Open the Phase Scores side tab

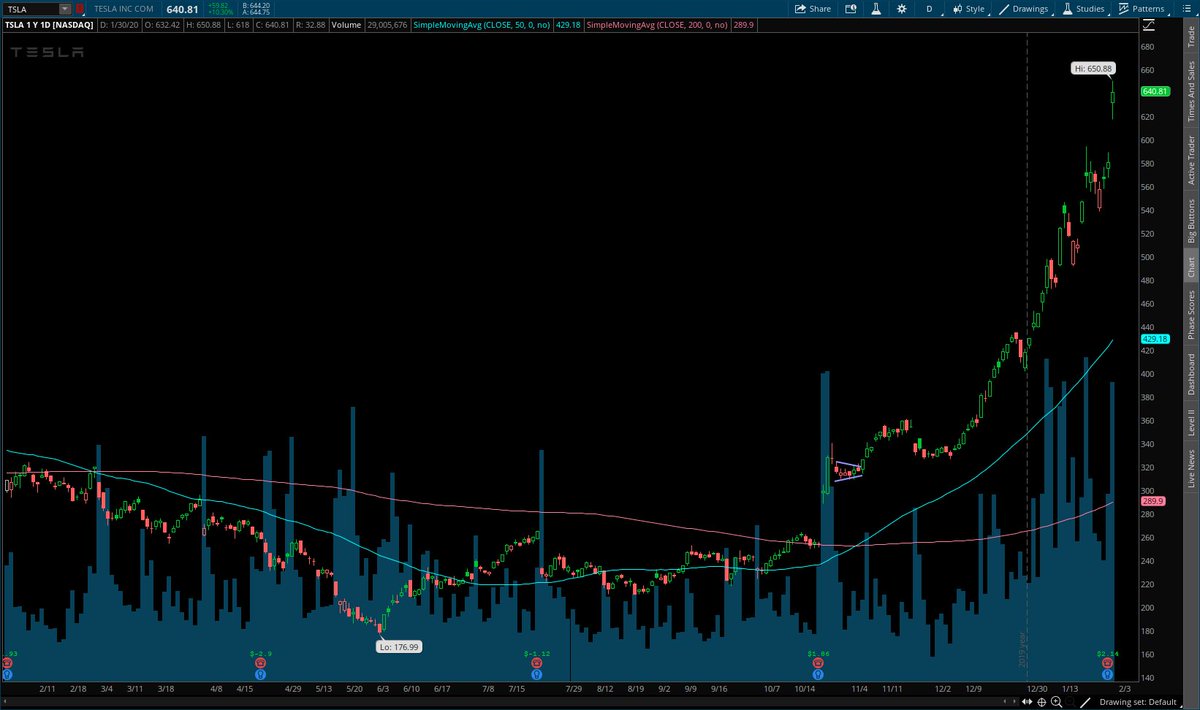pos(1190,315)
